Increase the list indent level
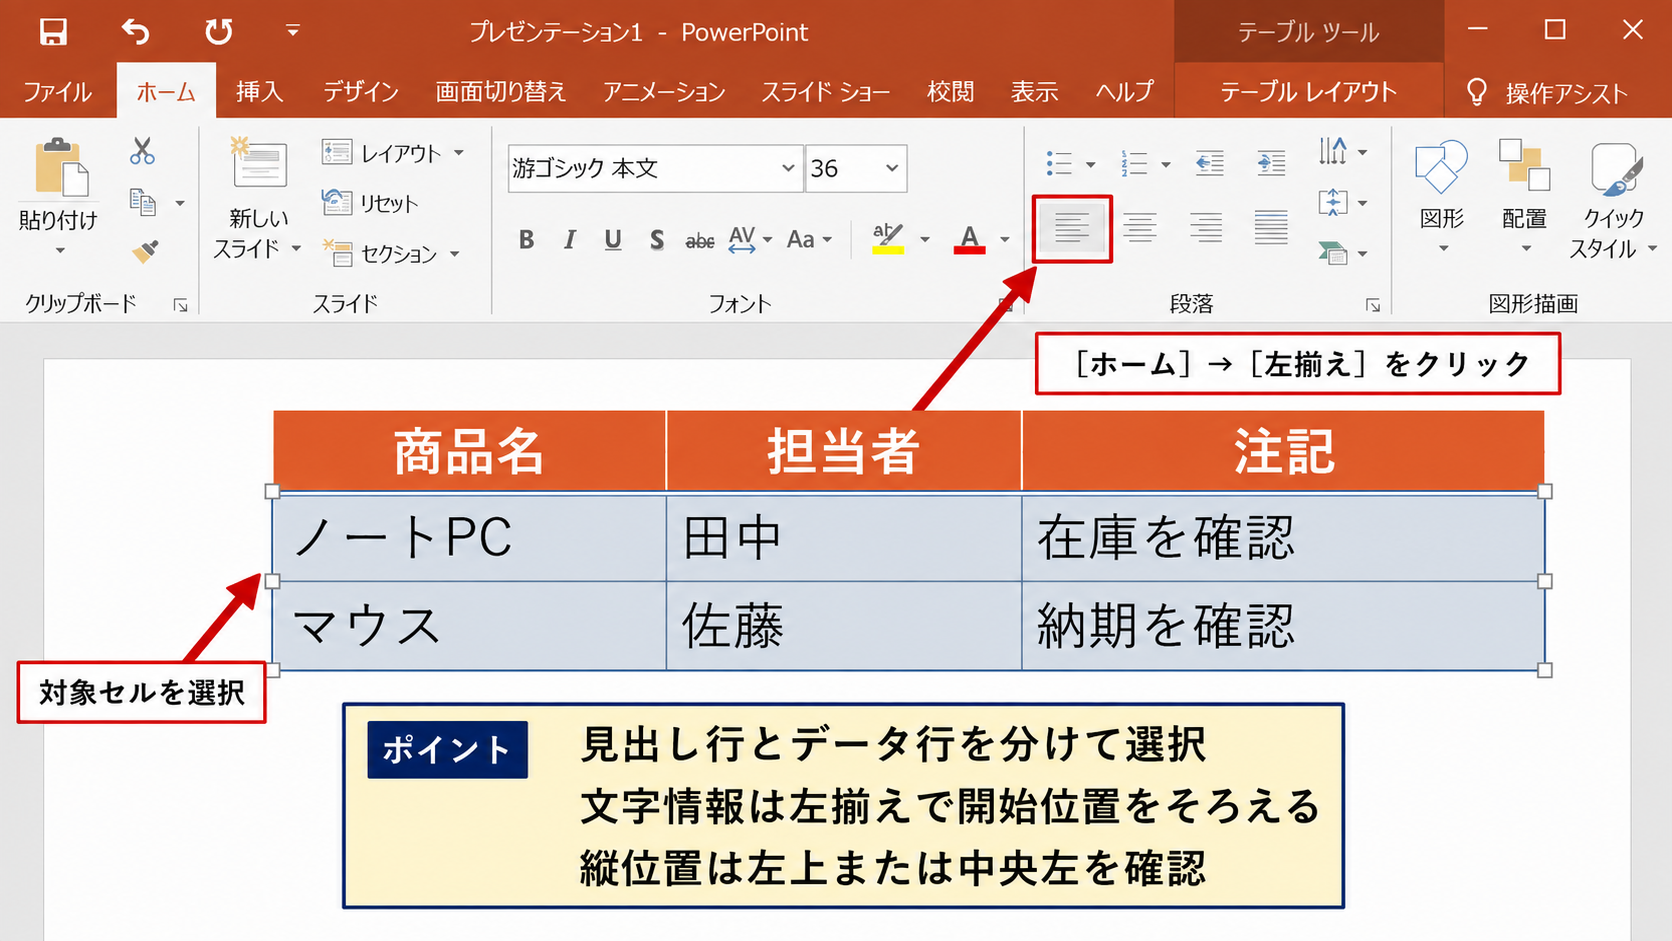 coord(1270,163)
